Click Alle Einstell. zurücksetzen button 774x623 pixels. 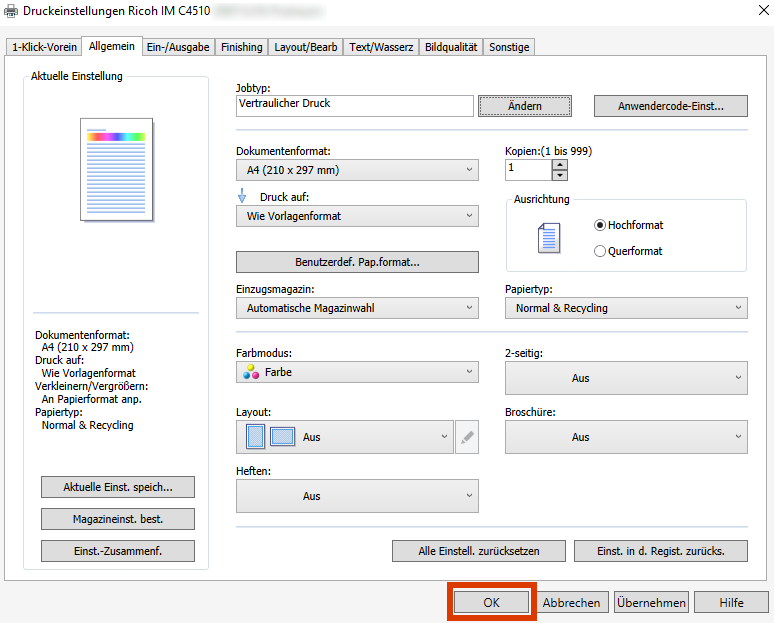click(479, 551)
